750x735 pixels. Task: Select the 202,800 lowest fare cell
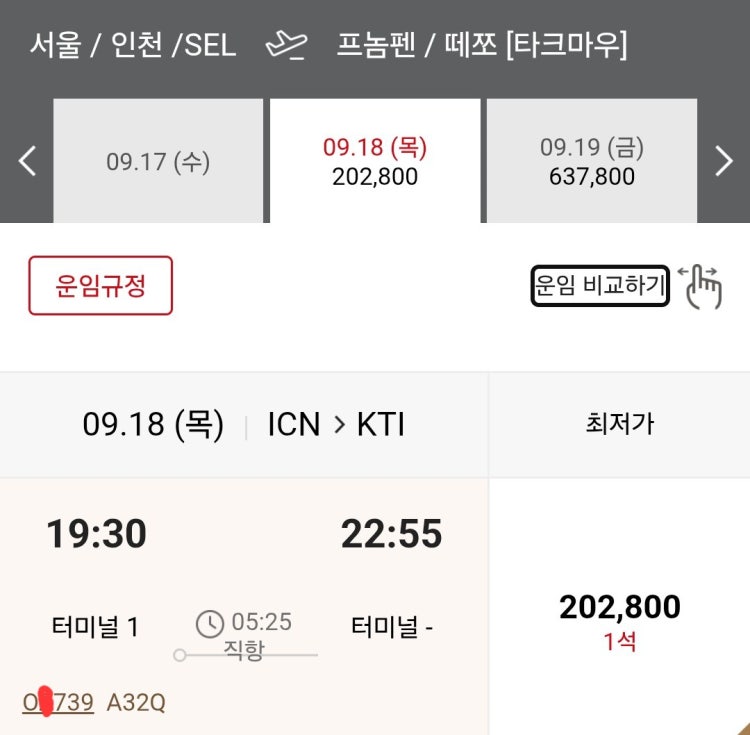click(619, 607)
